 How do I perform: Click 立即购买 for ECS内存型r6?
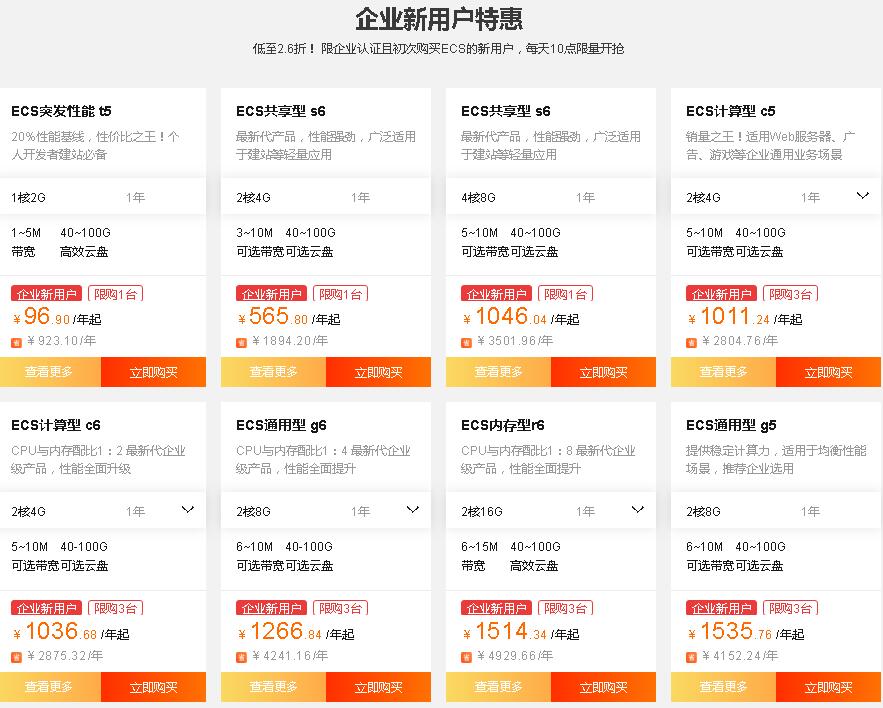(x=603, y=687)
